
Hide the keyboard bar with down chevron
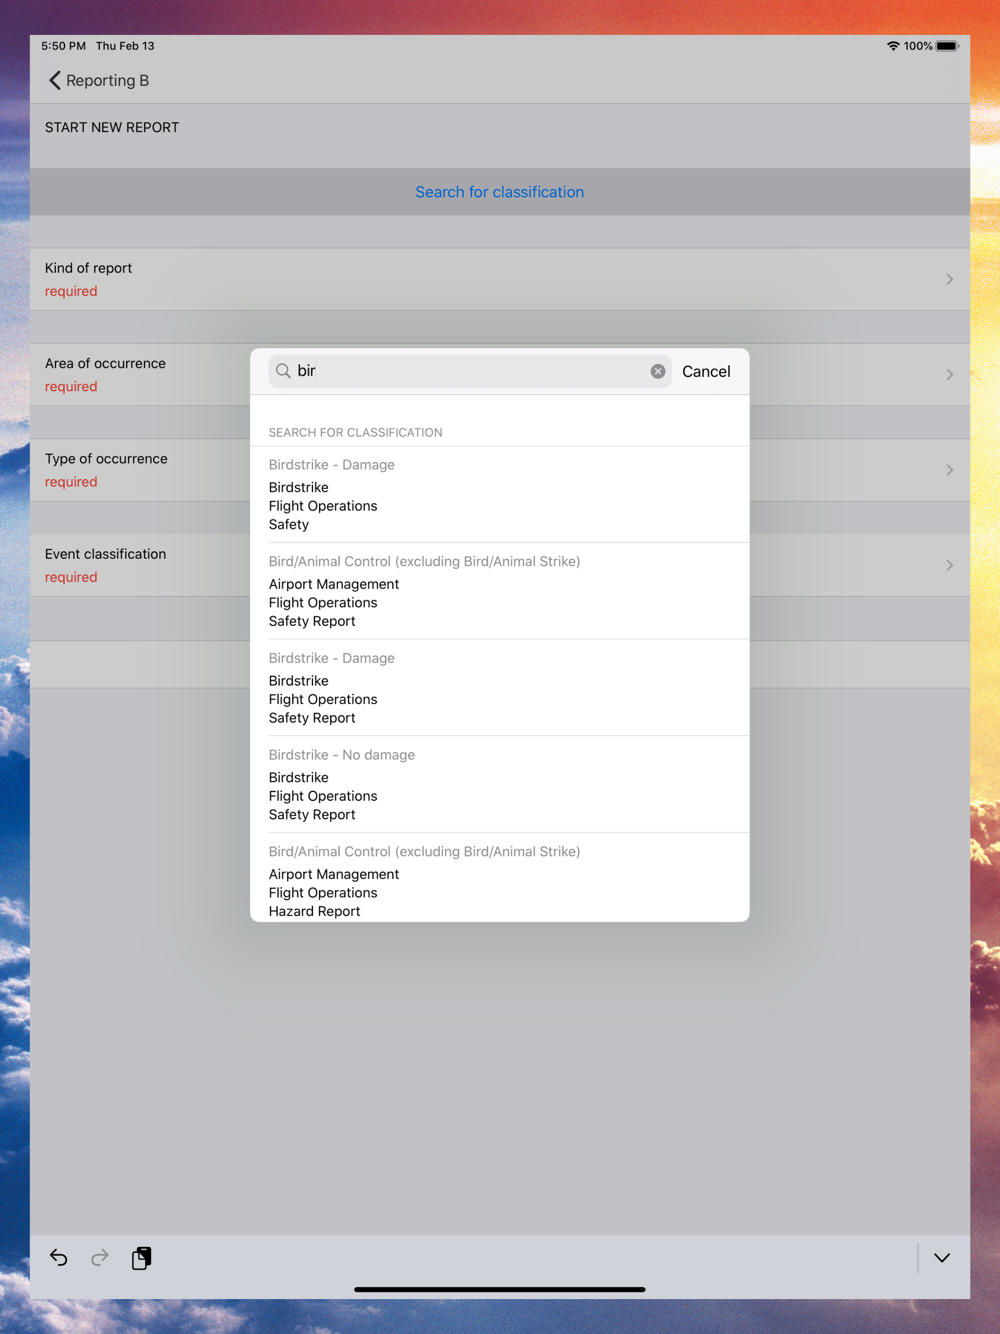point(942,1258)
